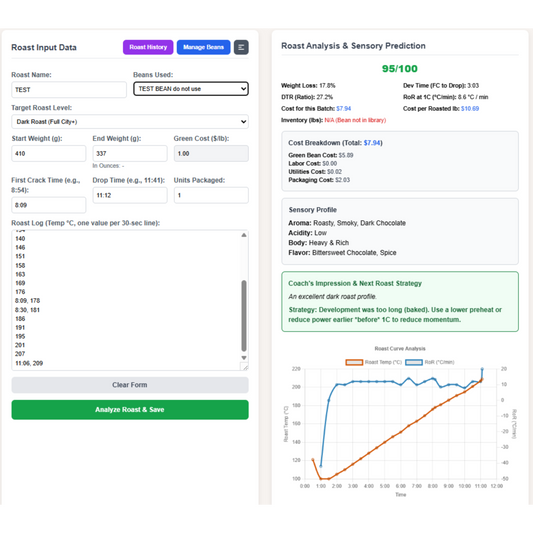Click the '11:06, 209' log line
The width and height of the screenshot is (533, 533).
click(29, 363)
